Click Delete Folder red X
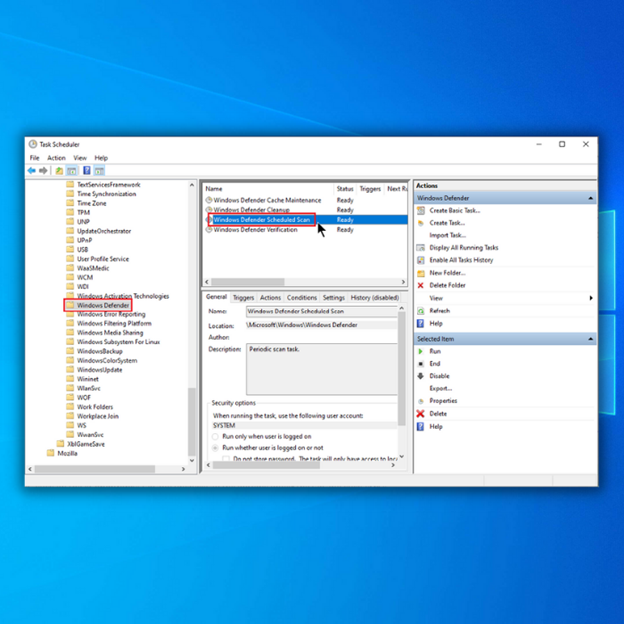 point(421,285)
